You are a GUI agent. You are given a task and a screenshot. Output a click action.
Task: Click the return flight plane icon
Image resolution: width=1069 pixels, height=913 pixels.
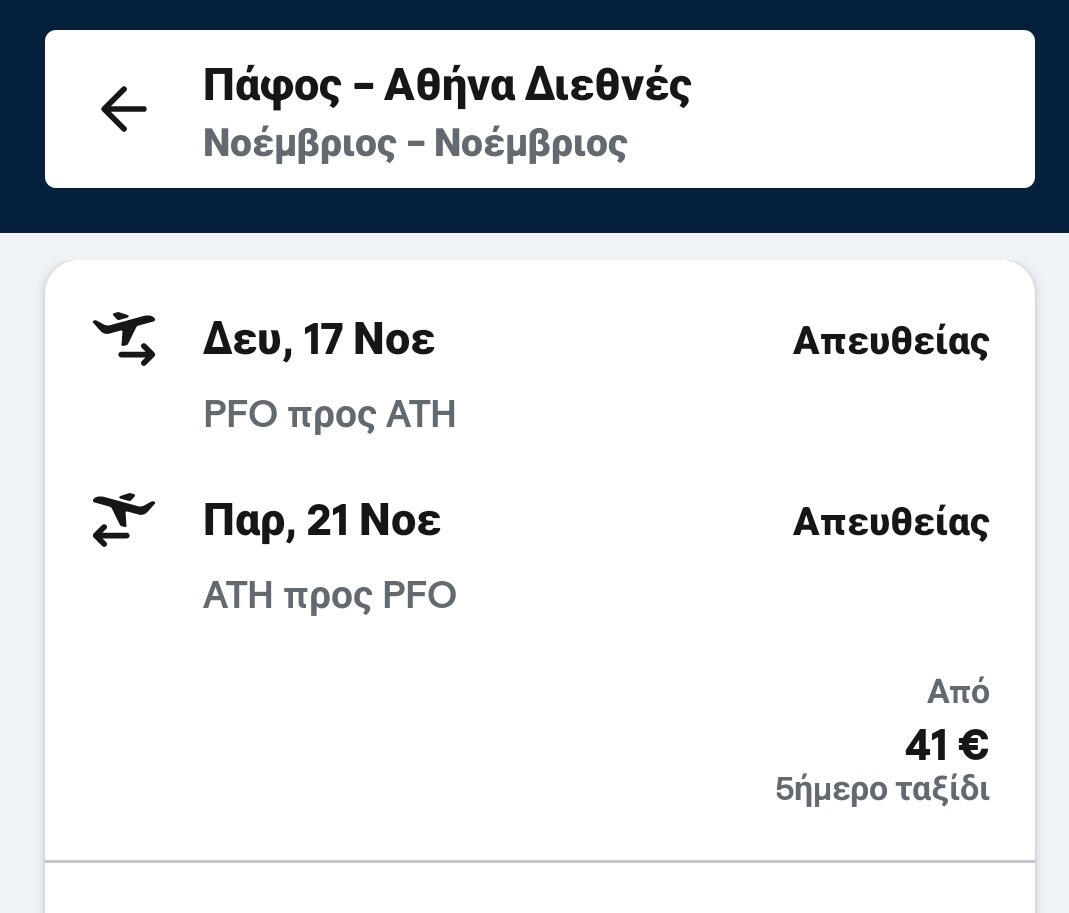pyautogui.click(x=124, y=520)
